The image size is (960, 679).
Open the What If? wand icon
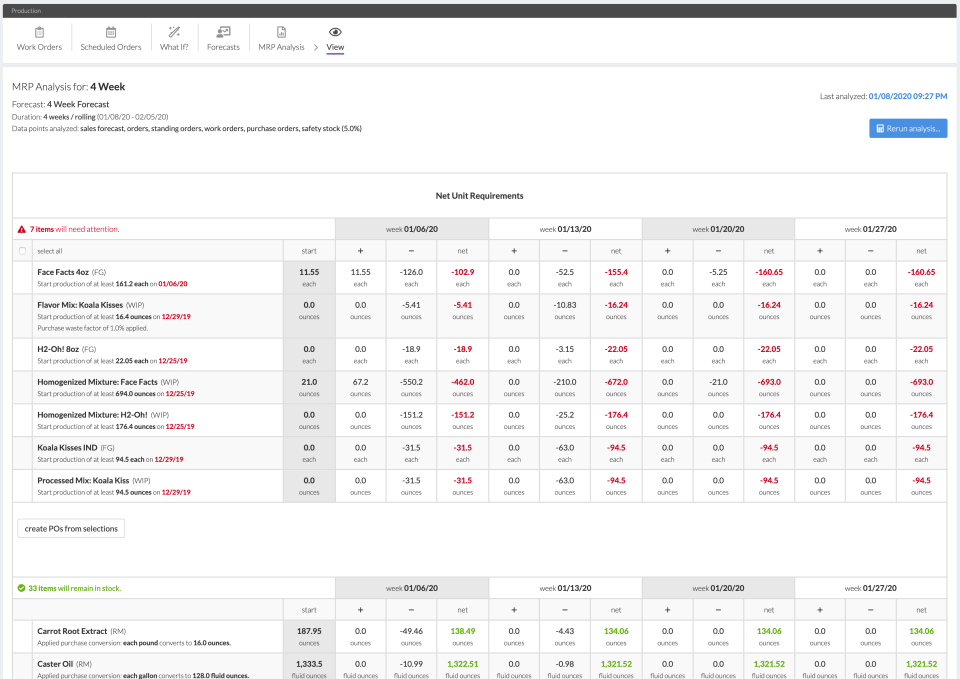click(174, 32)
